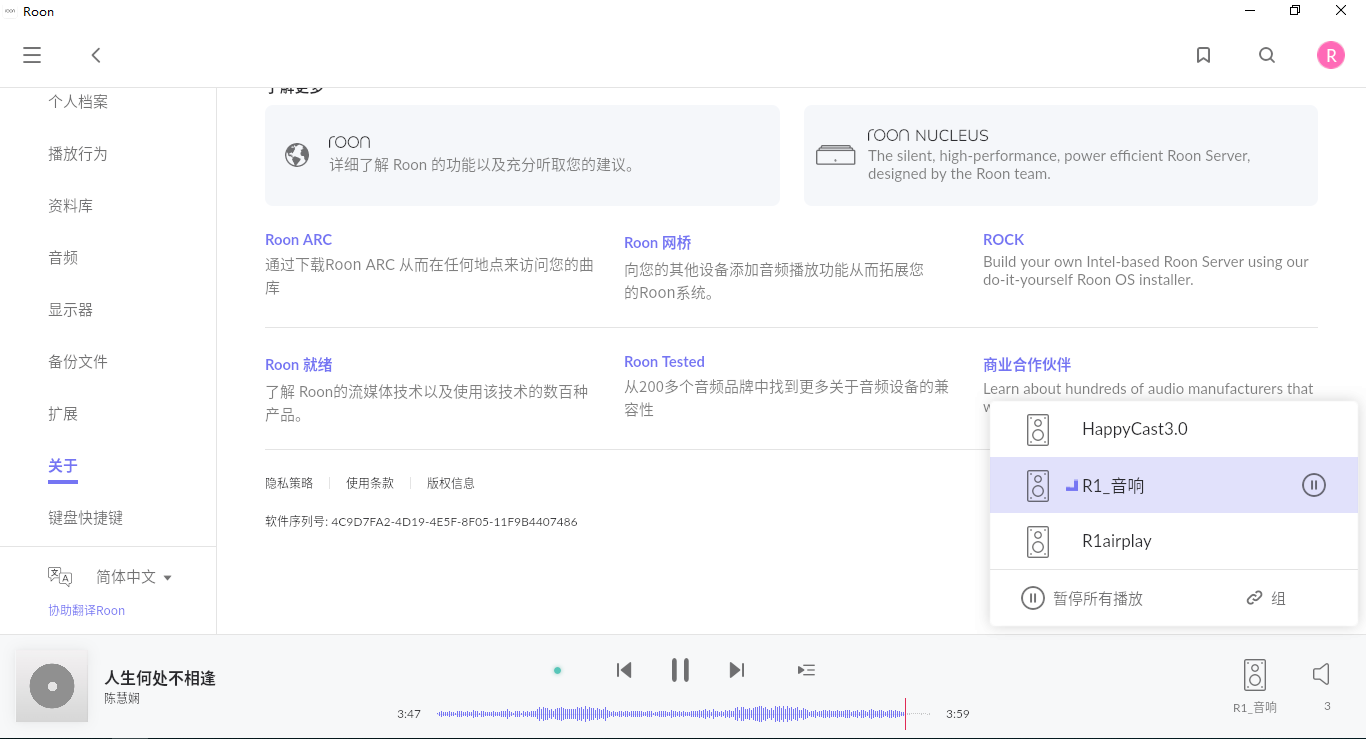Image resolution: width=1366 pixels, height=739 pixels.
Task: Select the R1airplay zone
Action: click(1174, 541)
